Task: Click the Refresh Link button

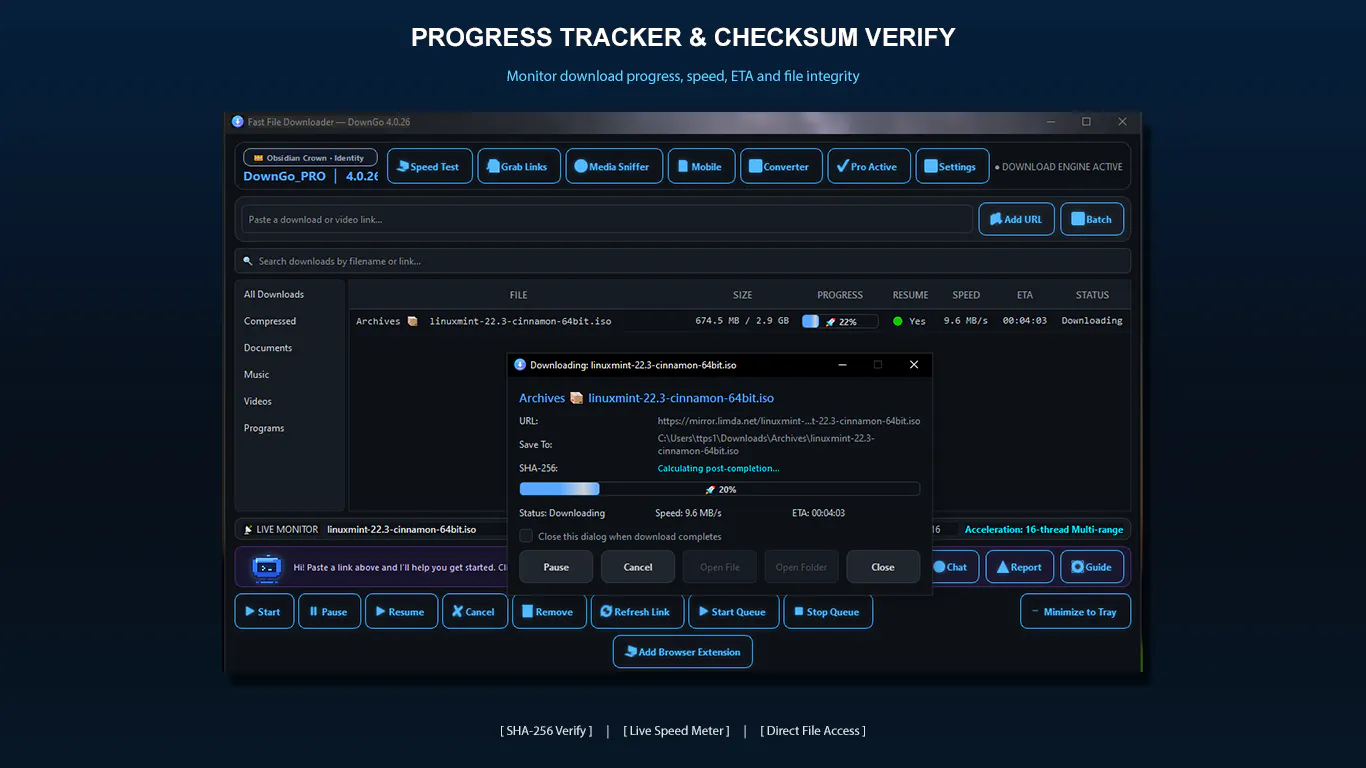Action: pyautogui.click(x=637, y=612)
